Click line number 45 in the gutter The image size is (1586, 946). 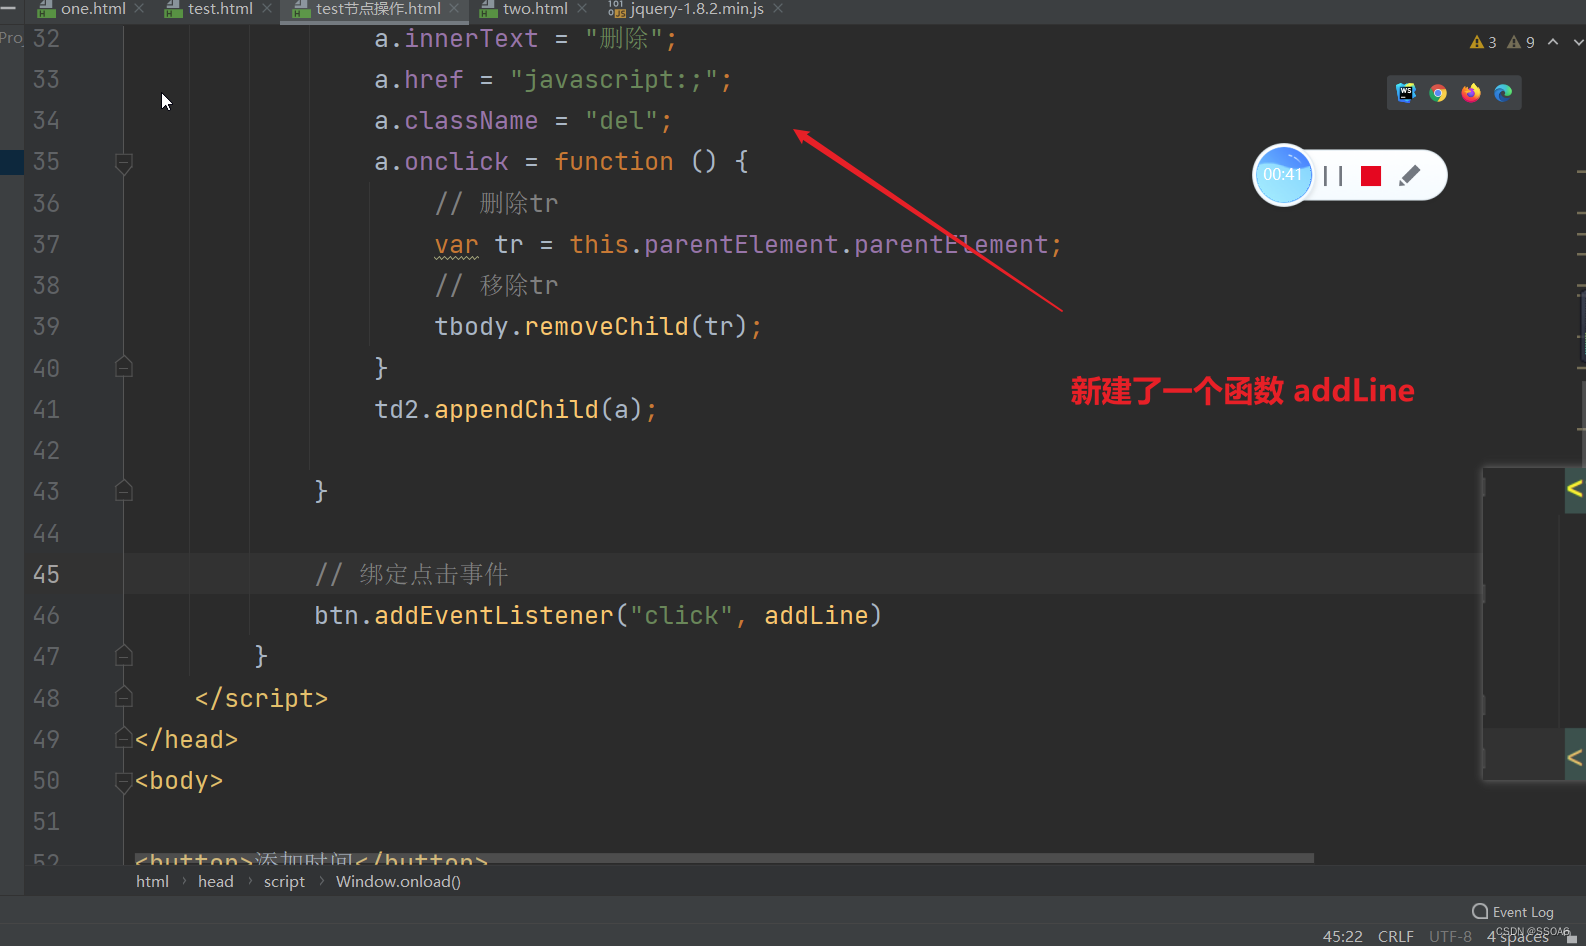[x=46, y=574]
